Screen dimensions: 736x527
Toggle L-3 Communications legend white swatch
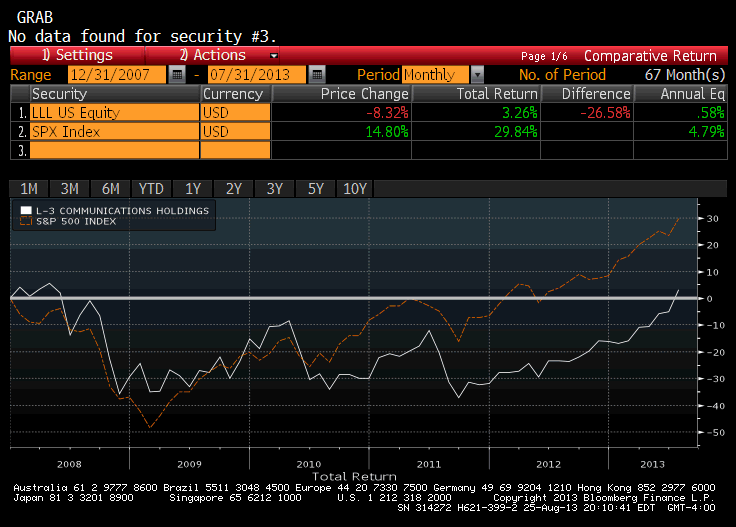tap(26, 211)
